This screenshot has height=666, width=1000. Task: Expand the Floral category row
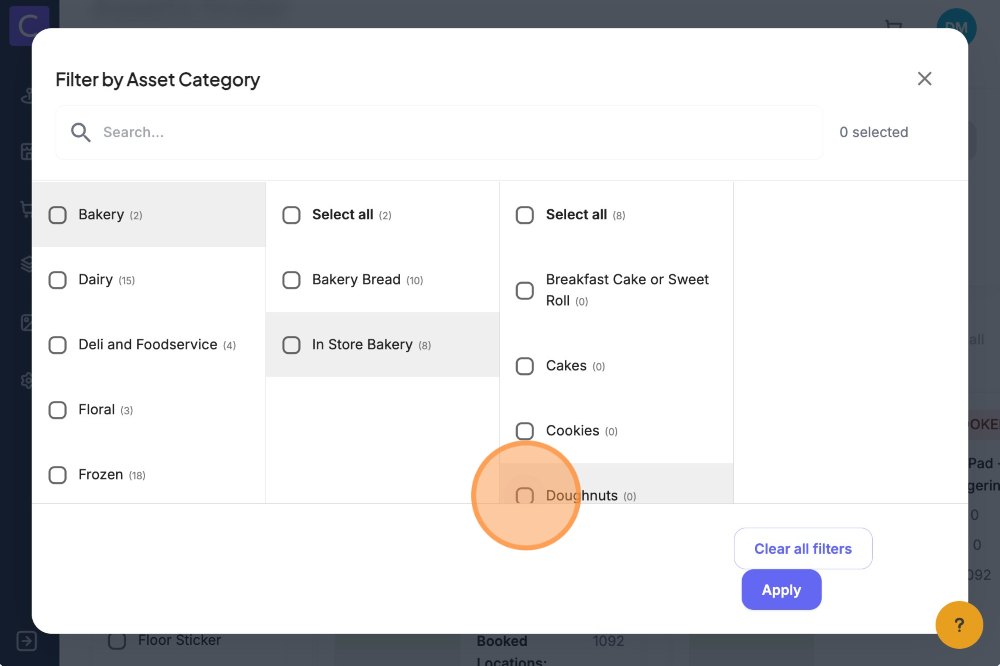(x=97, y=410)
